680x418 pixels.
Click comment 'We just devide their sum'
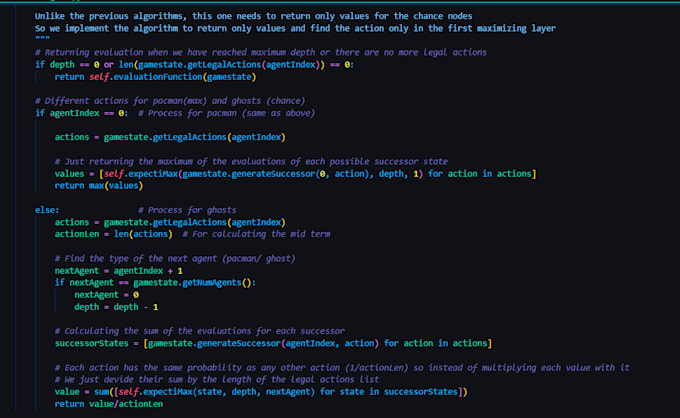(217, 379)
